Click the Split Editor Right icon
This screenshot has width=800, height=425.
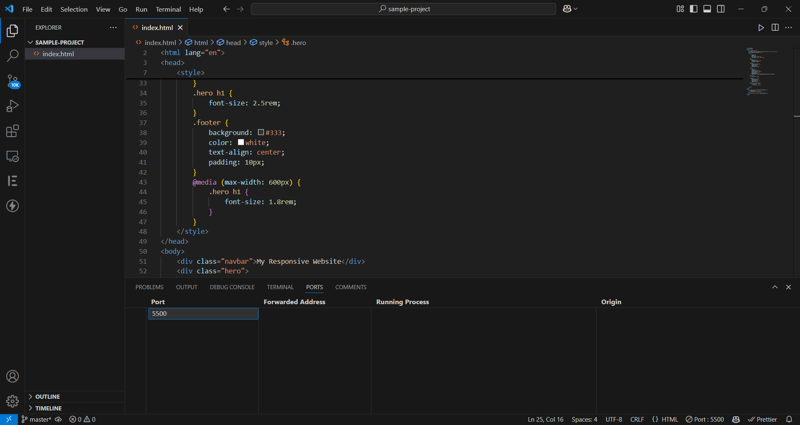click(x=775, y=28)
